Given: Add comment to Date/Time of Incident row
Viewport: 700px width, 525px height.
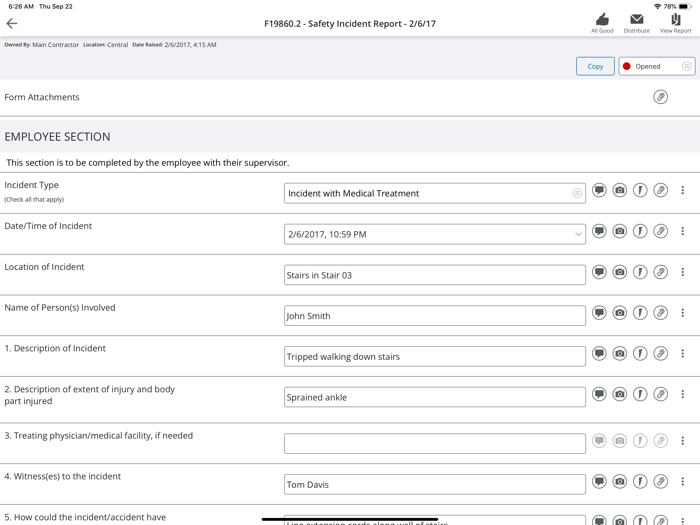Looking at the screenshot, I should (x=599, y=231).
